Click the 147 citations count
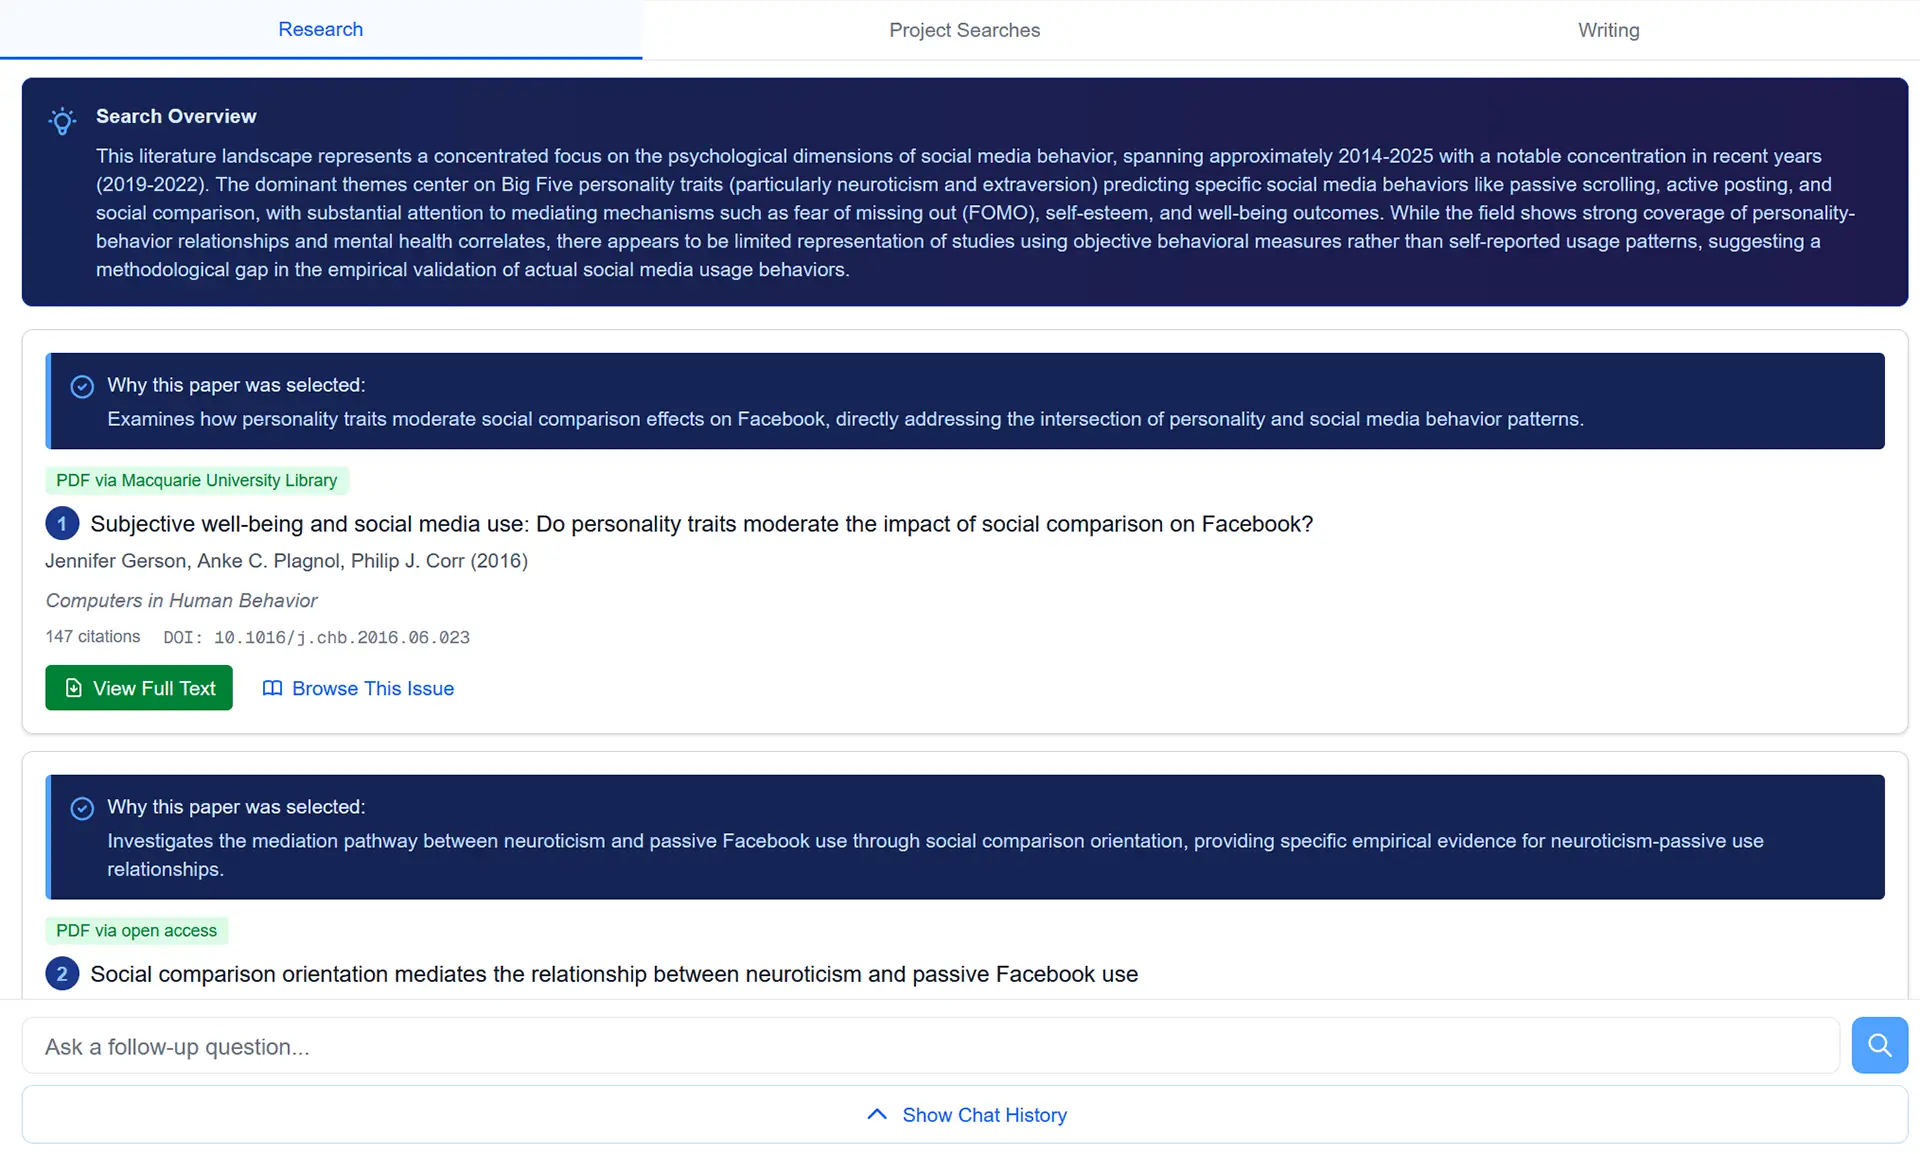Image resolution: width=1920 pixels, height=1154 pixels. (x=93, y=636)
